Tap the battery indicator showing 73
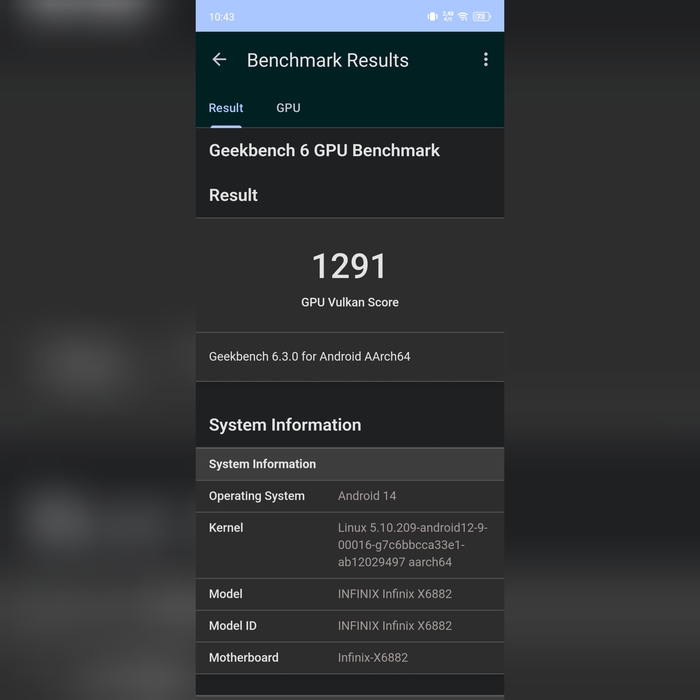The height and width of the screenshot is (700, 700). point(482,17)
